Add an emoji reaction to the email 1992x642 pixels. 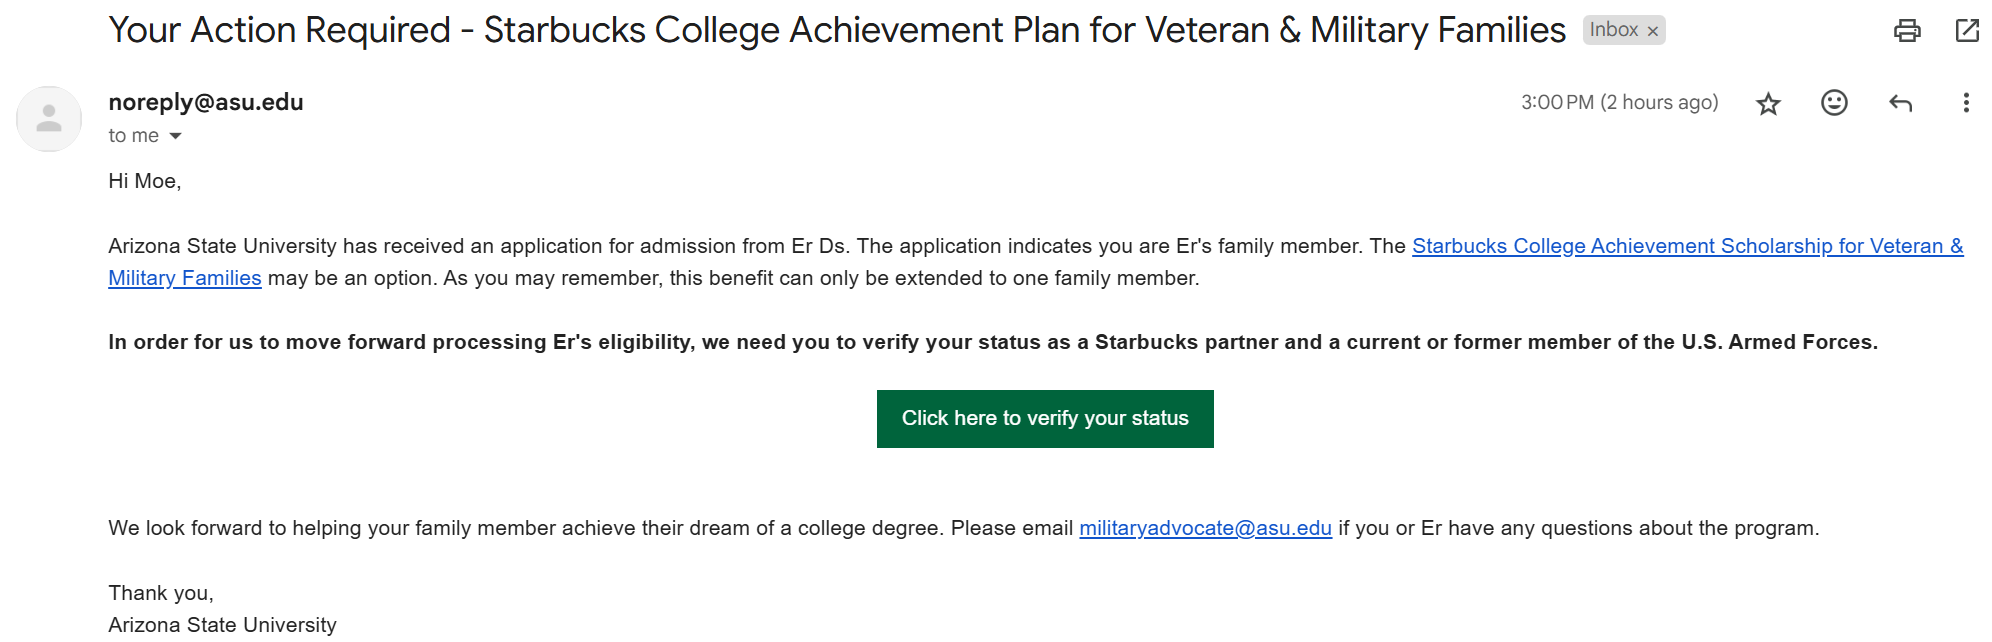point(1834,103)
